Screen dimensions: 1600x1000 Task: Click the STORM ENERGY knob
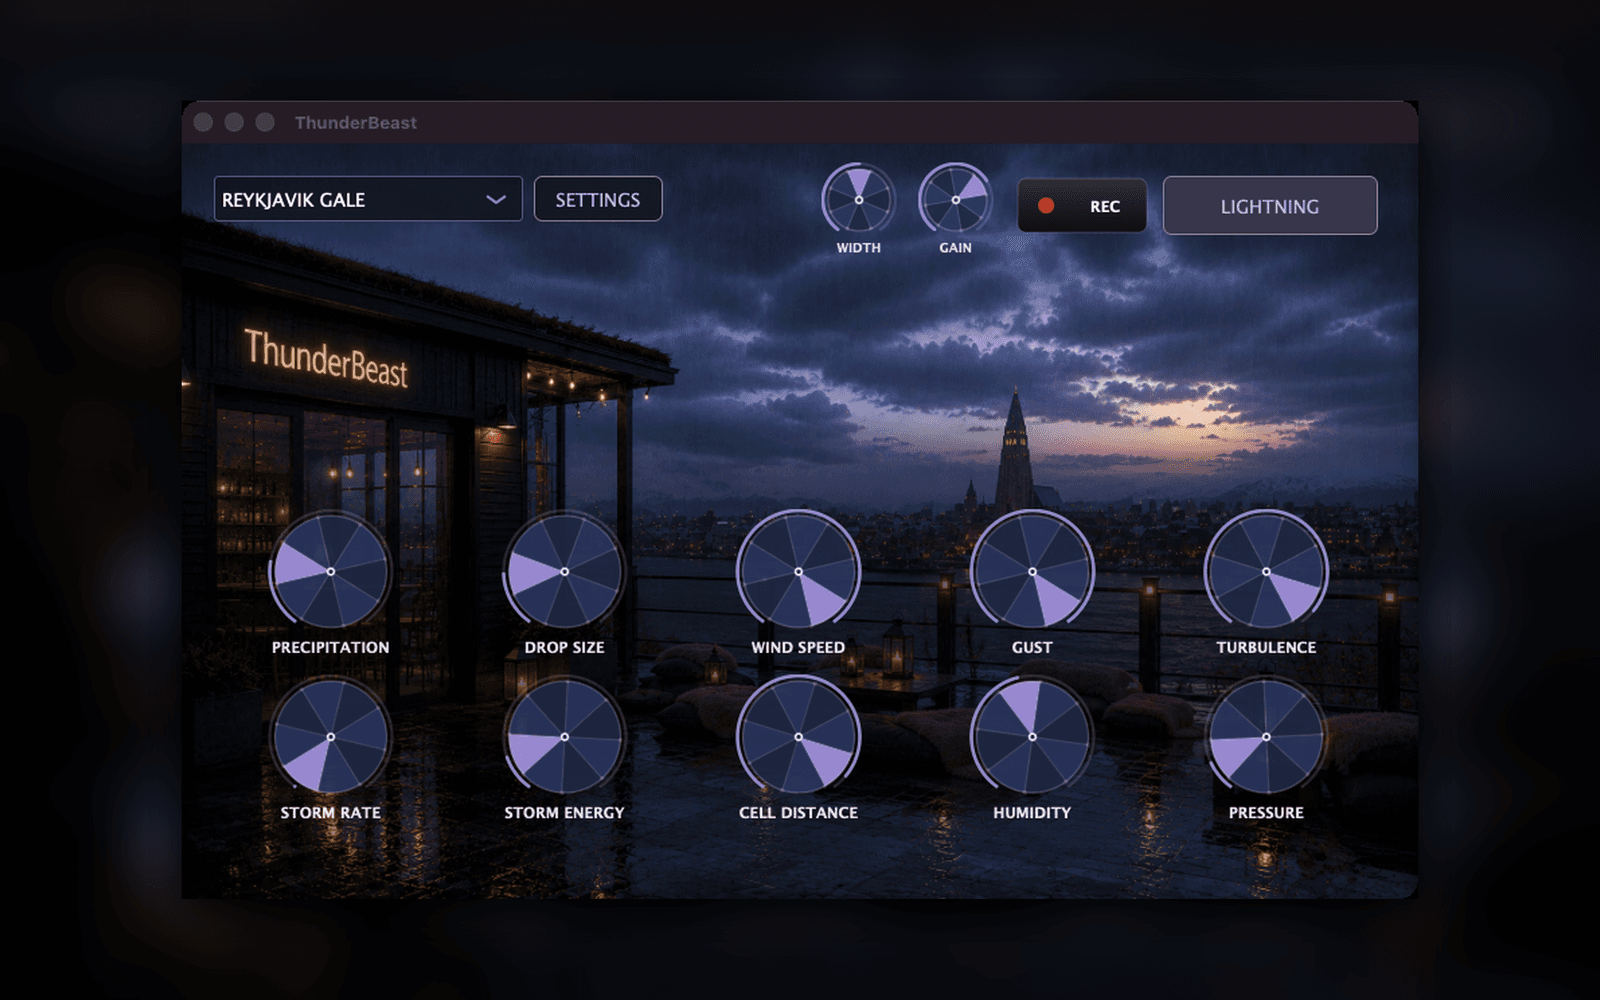click(x=565, y=737)
